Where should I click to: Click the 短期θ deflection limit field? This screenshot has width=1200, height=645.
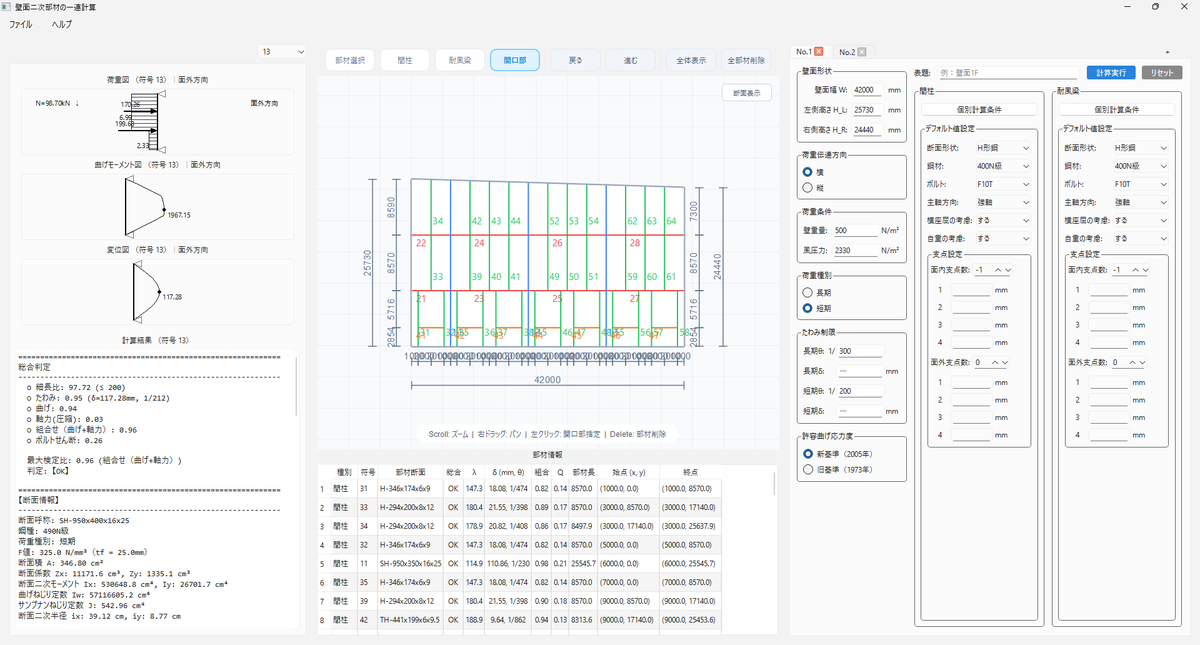(x=862, y=391)
